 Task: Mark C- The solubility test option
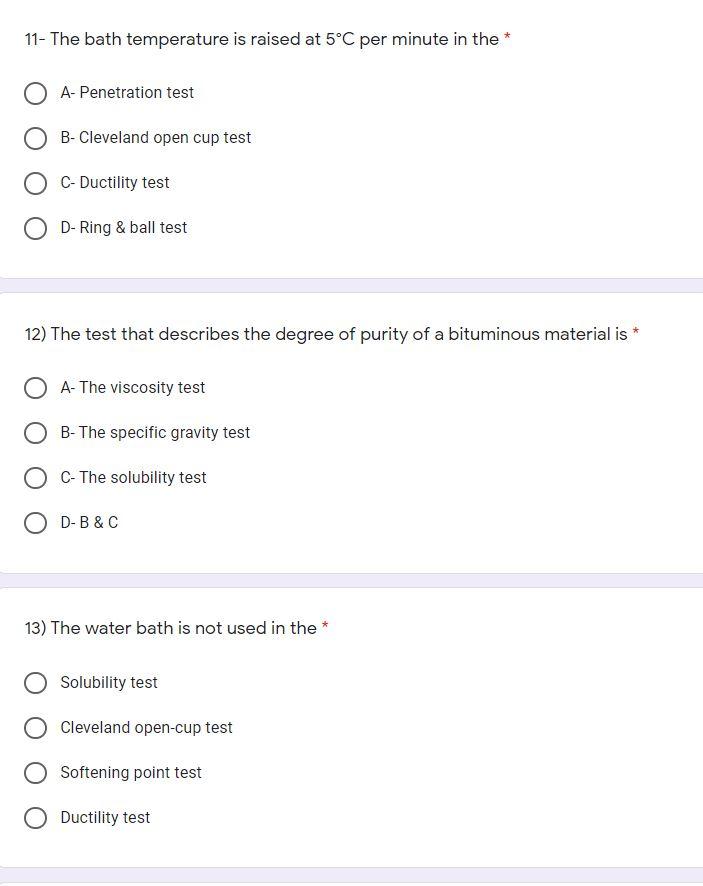click(35, 478)
